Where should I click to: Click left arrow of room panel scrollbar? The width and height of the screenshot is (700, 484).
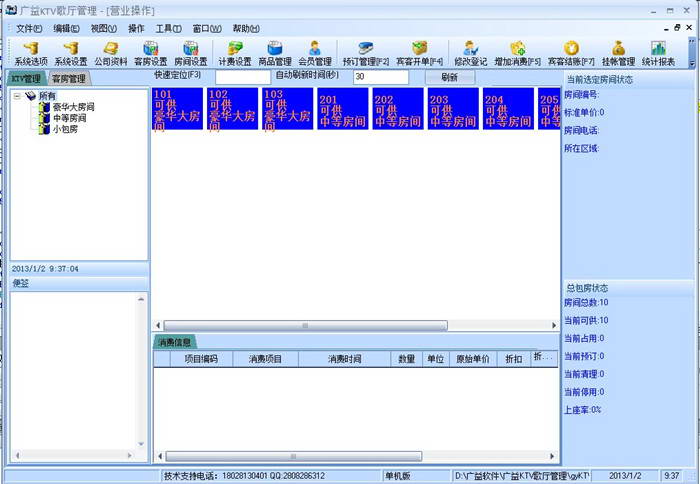pos(158,325)
